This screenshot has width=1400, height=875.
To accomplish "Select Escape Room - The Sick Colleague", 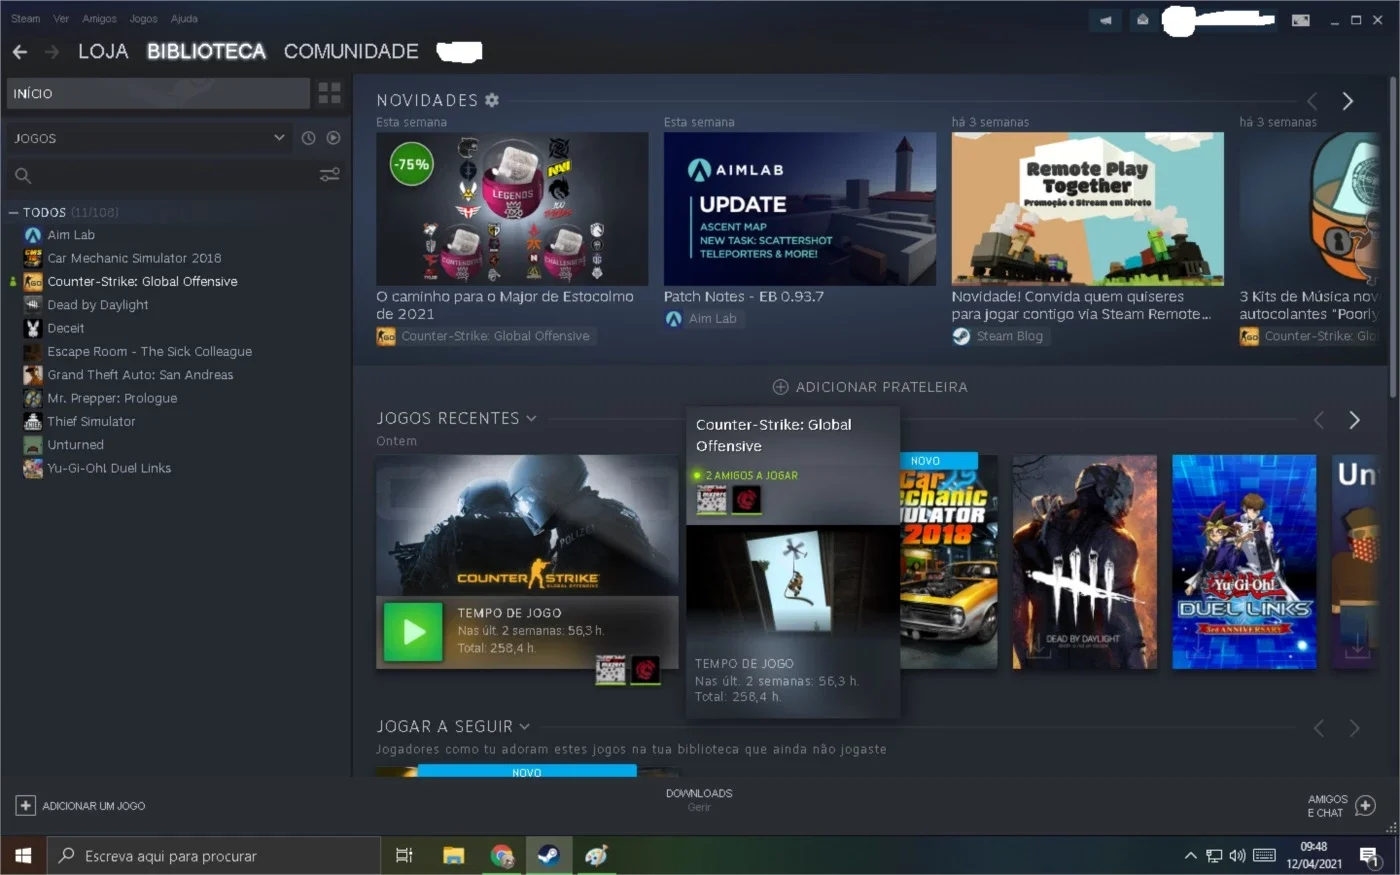I will [149, 351].
